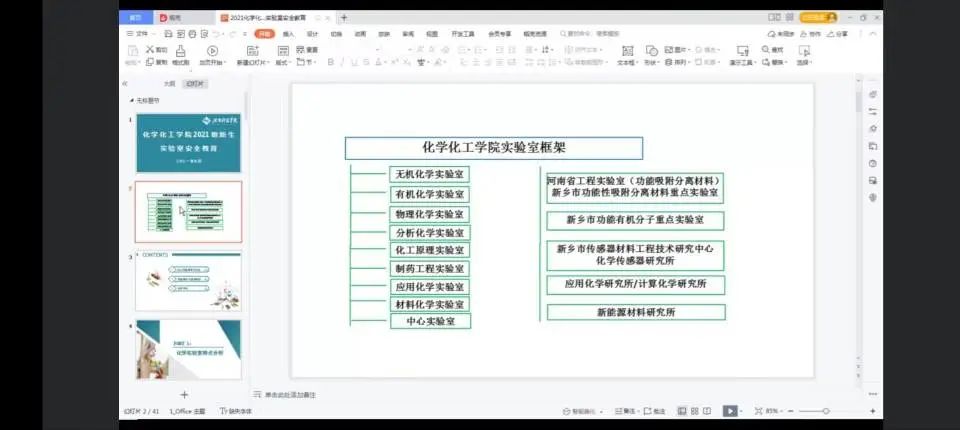
Task: Open the 大纲 Outline pane tab
Action: click(169, 84)
